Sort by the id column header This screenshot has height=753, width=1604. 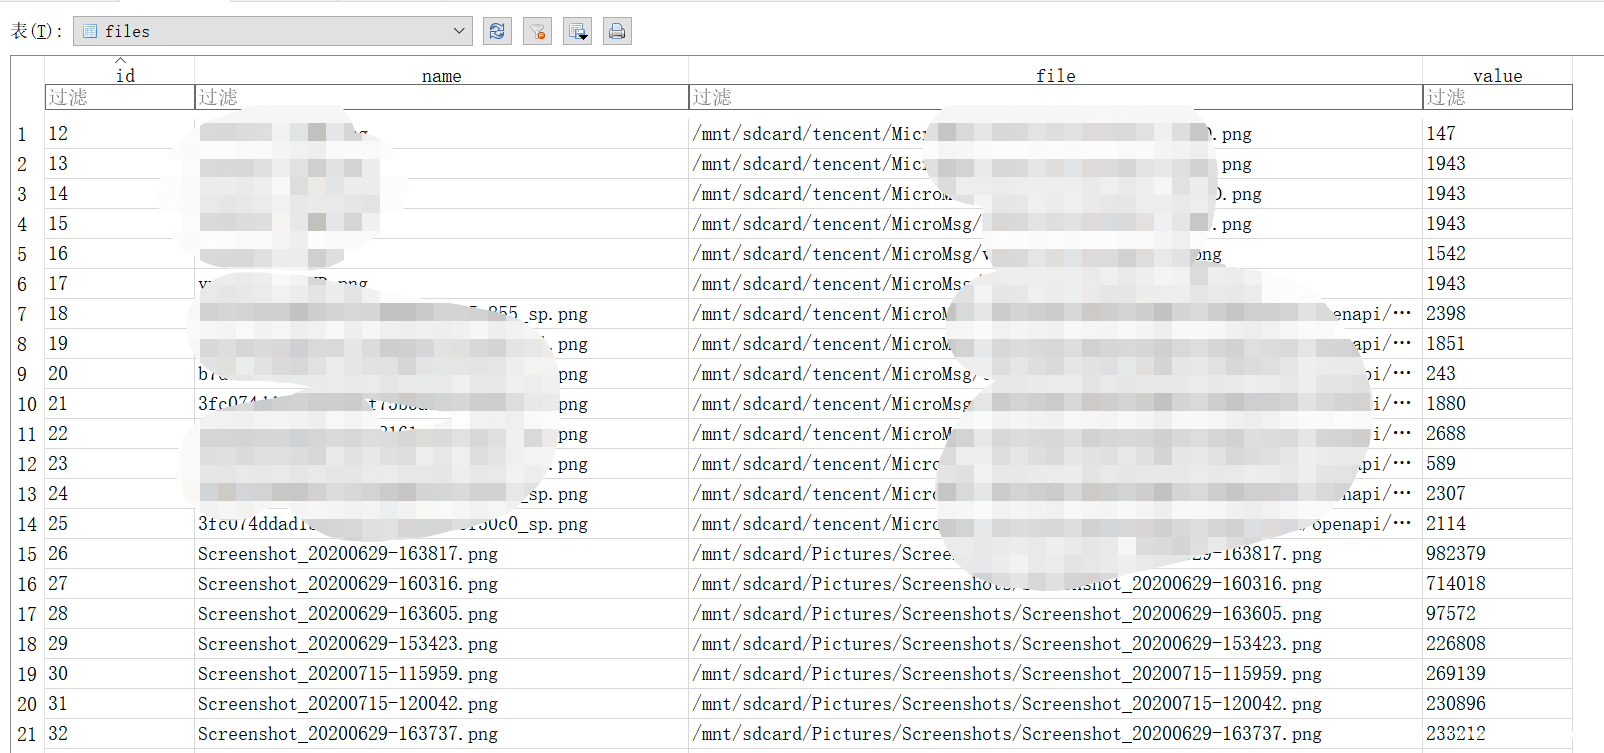pyautogui.click(x=120, y=74)
